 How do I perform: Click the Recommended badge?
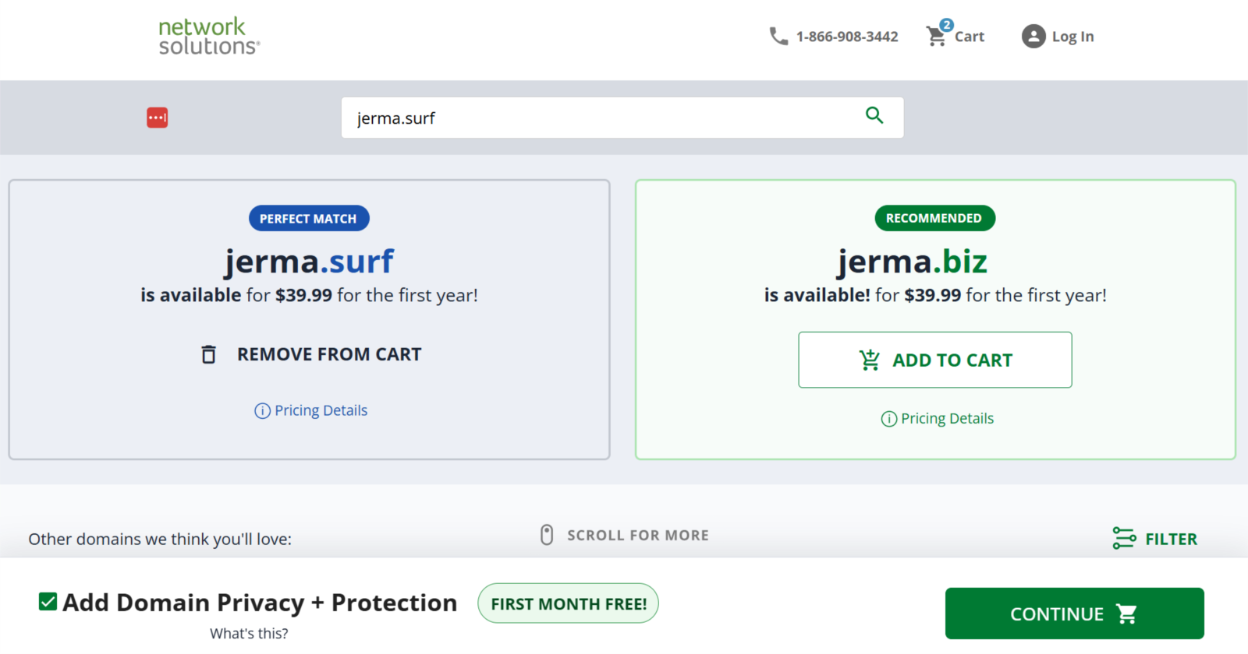point(934,218)
